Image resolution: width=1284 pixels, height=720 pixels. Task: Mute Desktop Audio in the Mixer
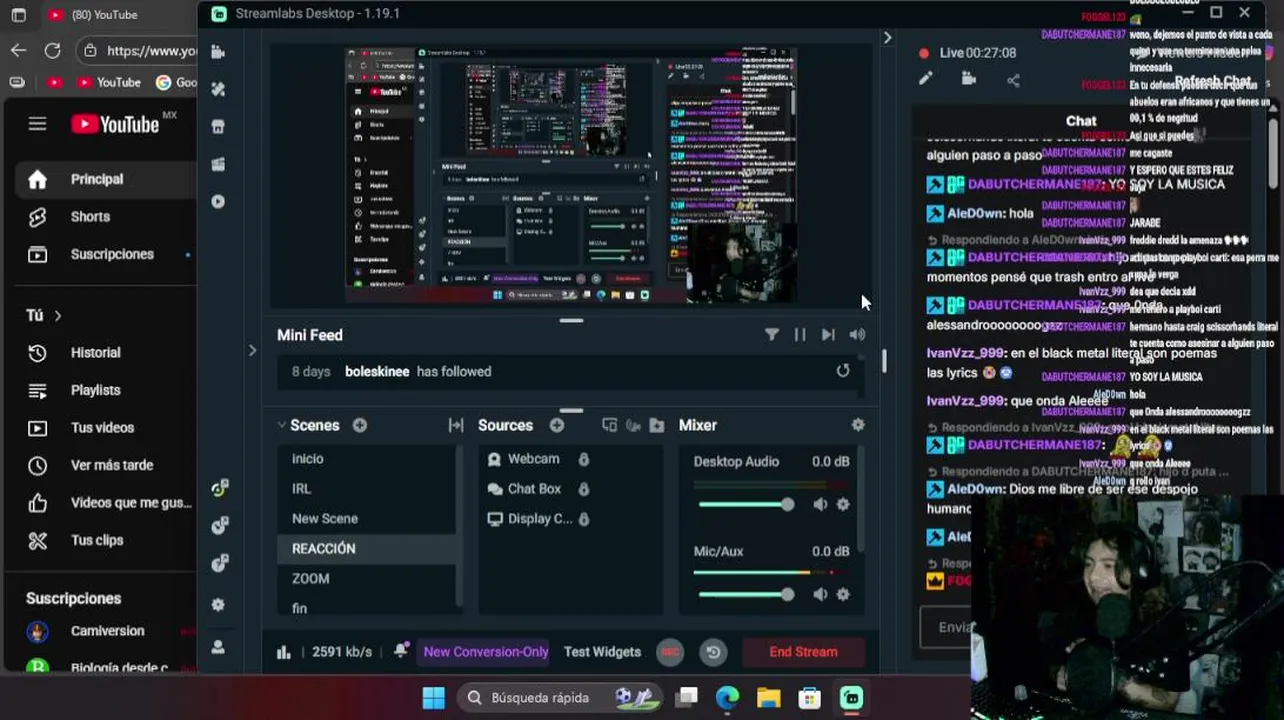coord(820,505)
